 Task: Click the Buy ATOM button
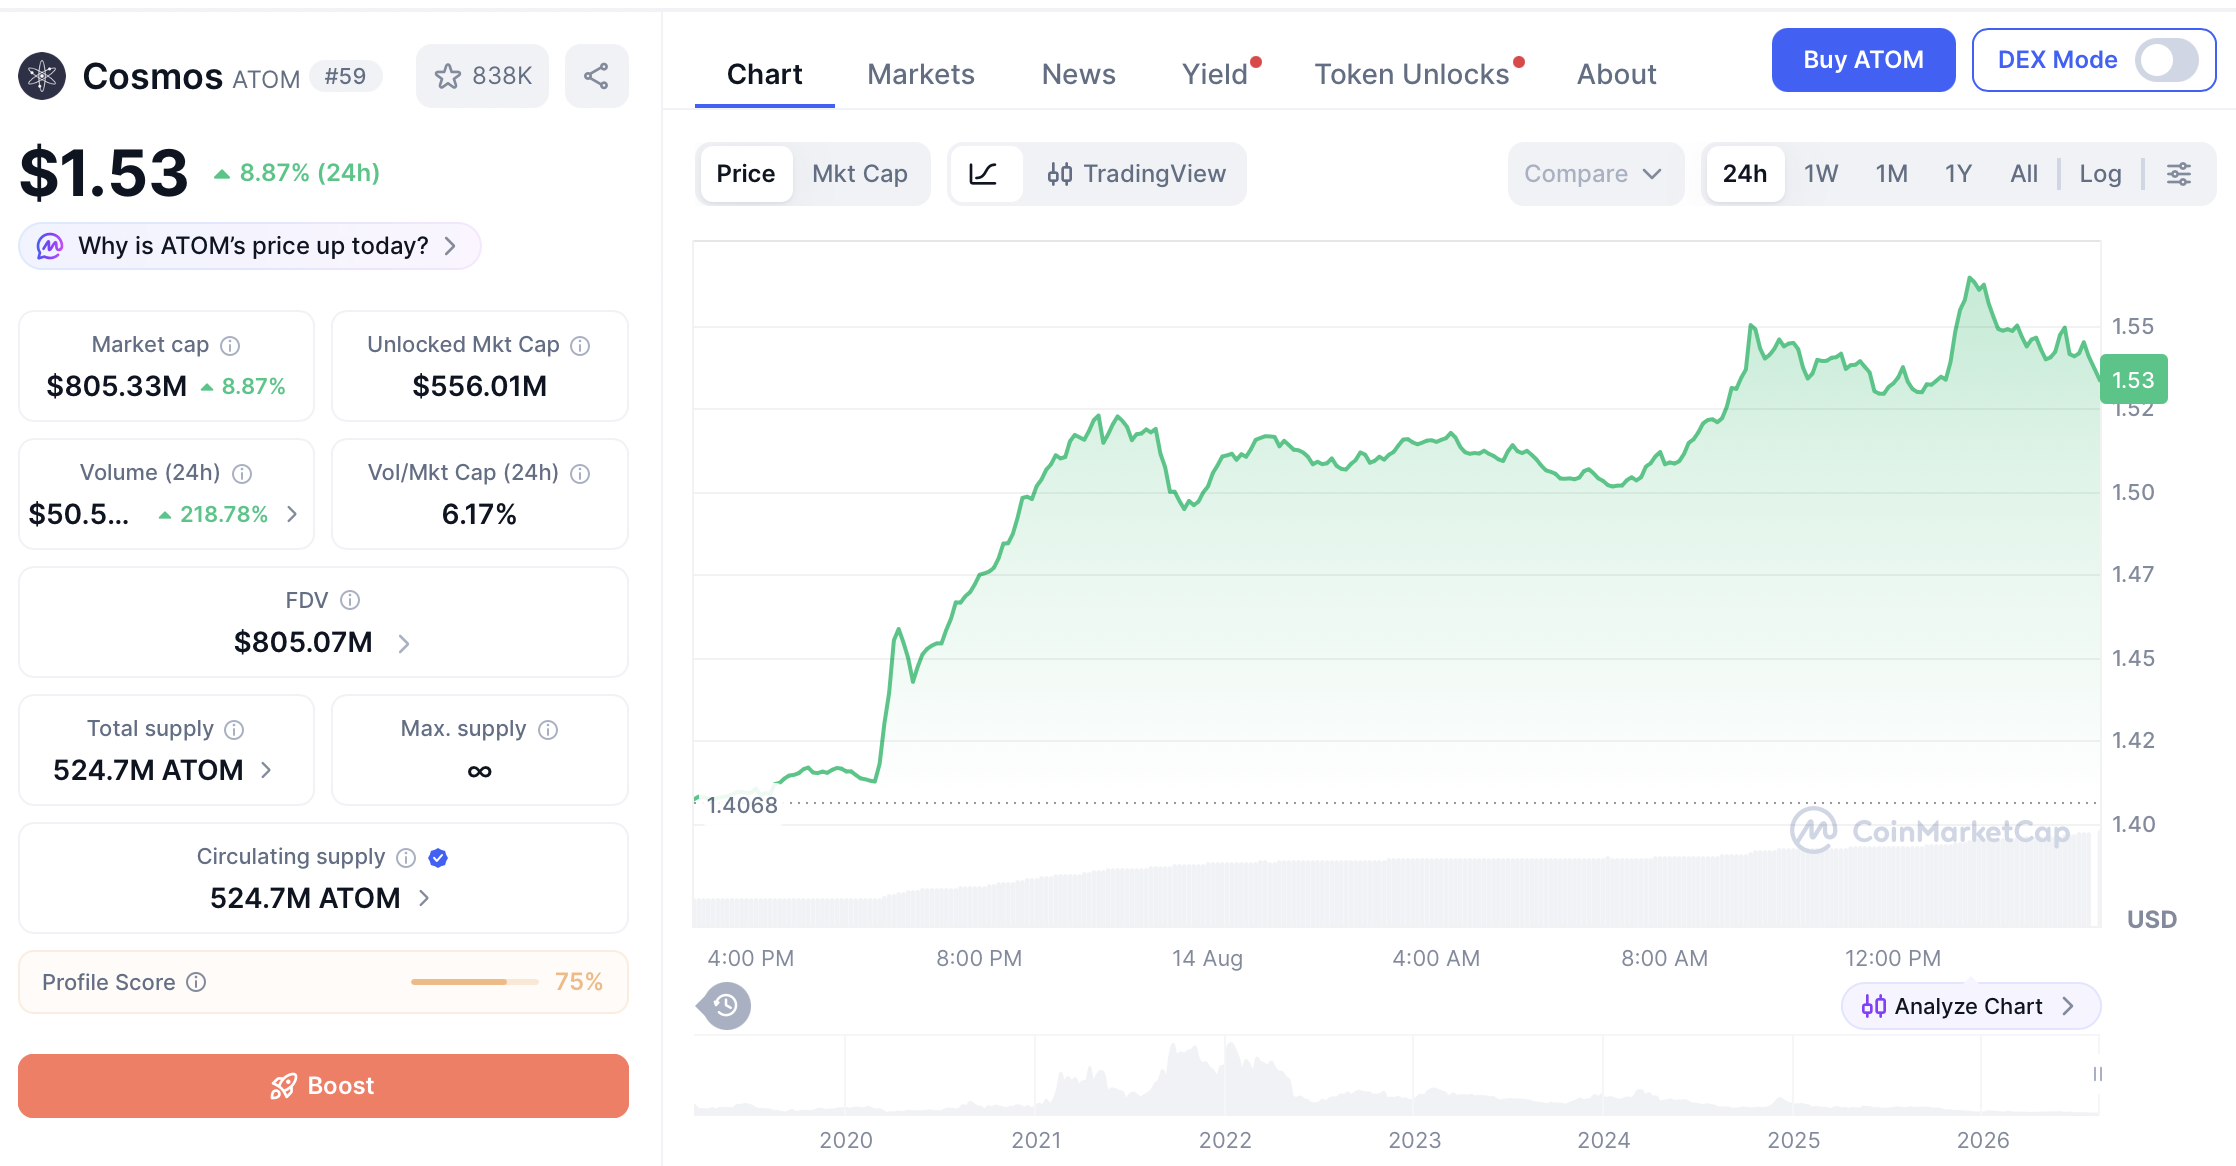pos(1864,60)
